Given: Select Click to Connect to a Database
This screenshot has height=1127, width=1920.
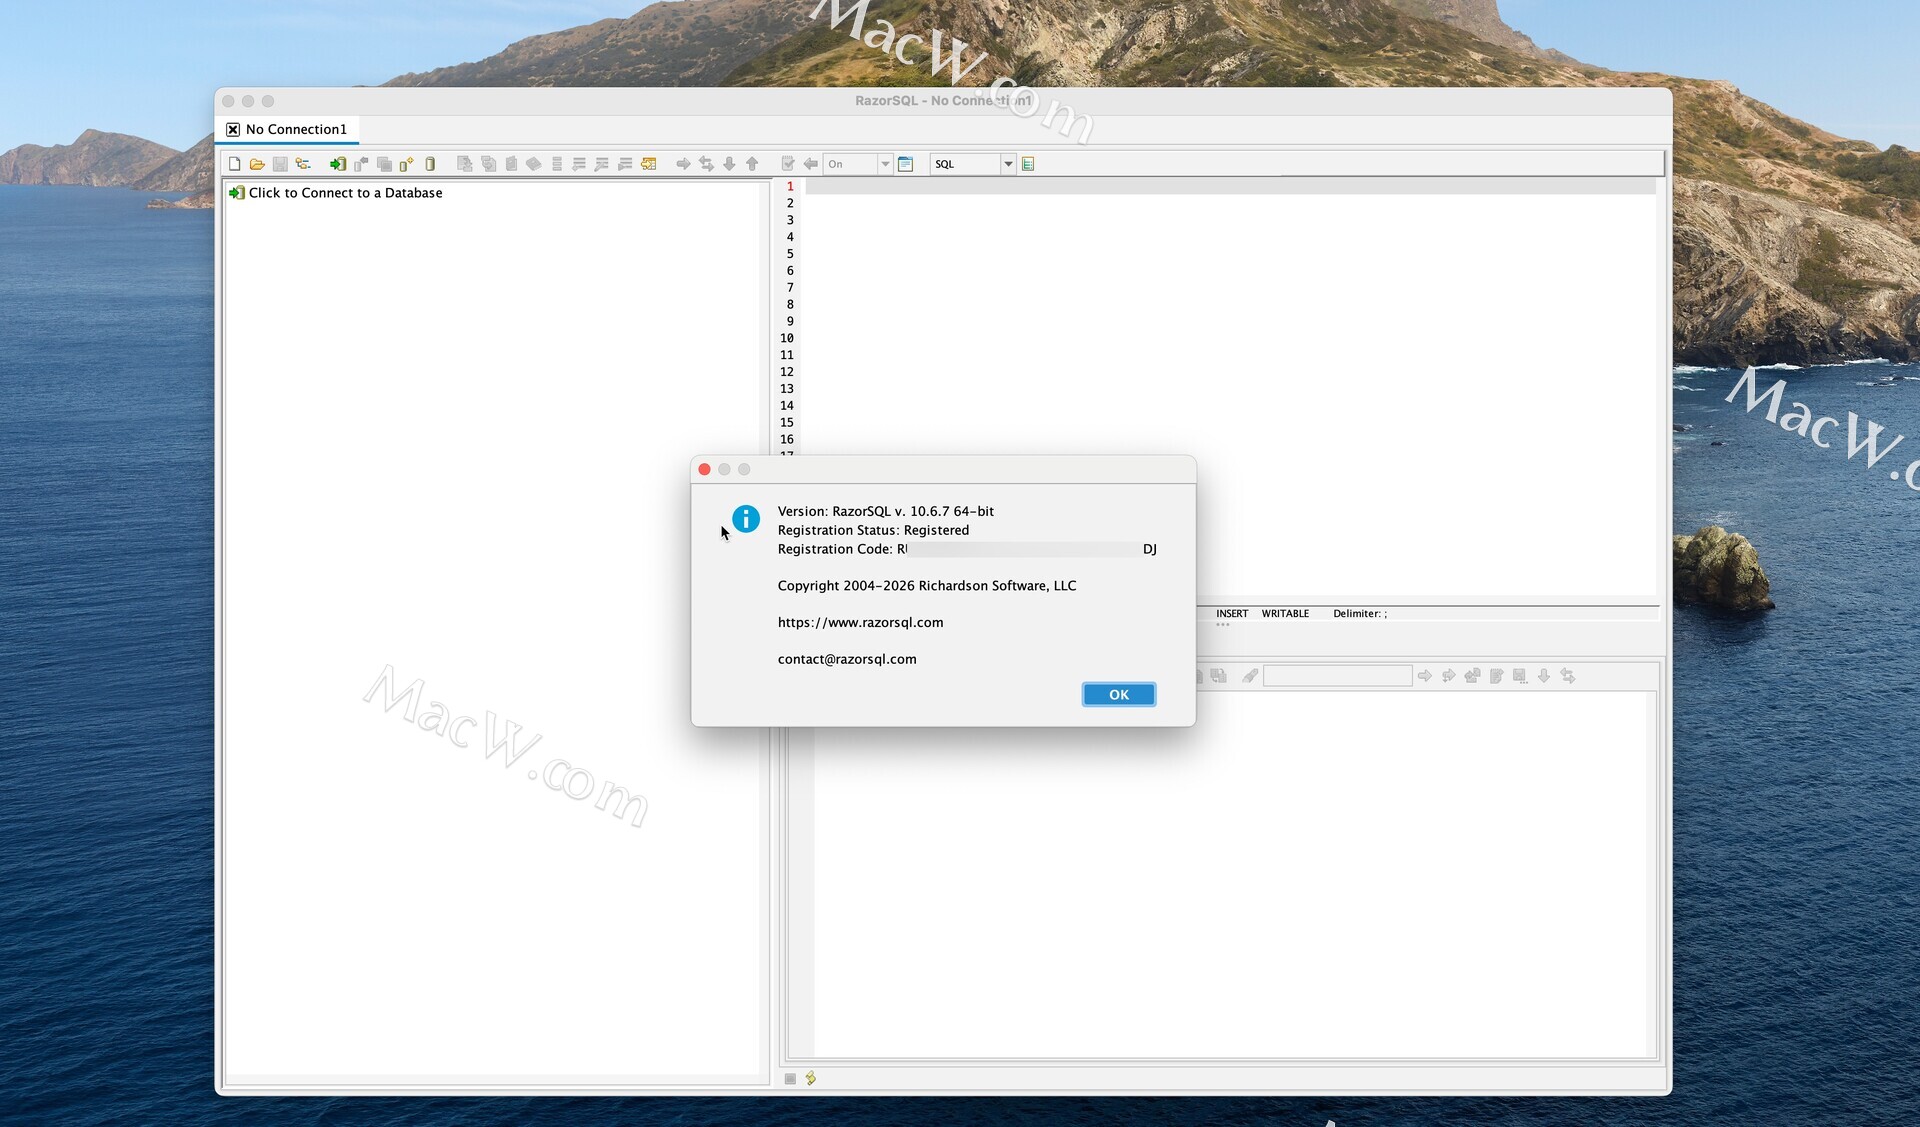Looking at the screenshot, I should pos(345,193).
